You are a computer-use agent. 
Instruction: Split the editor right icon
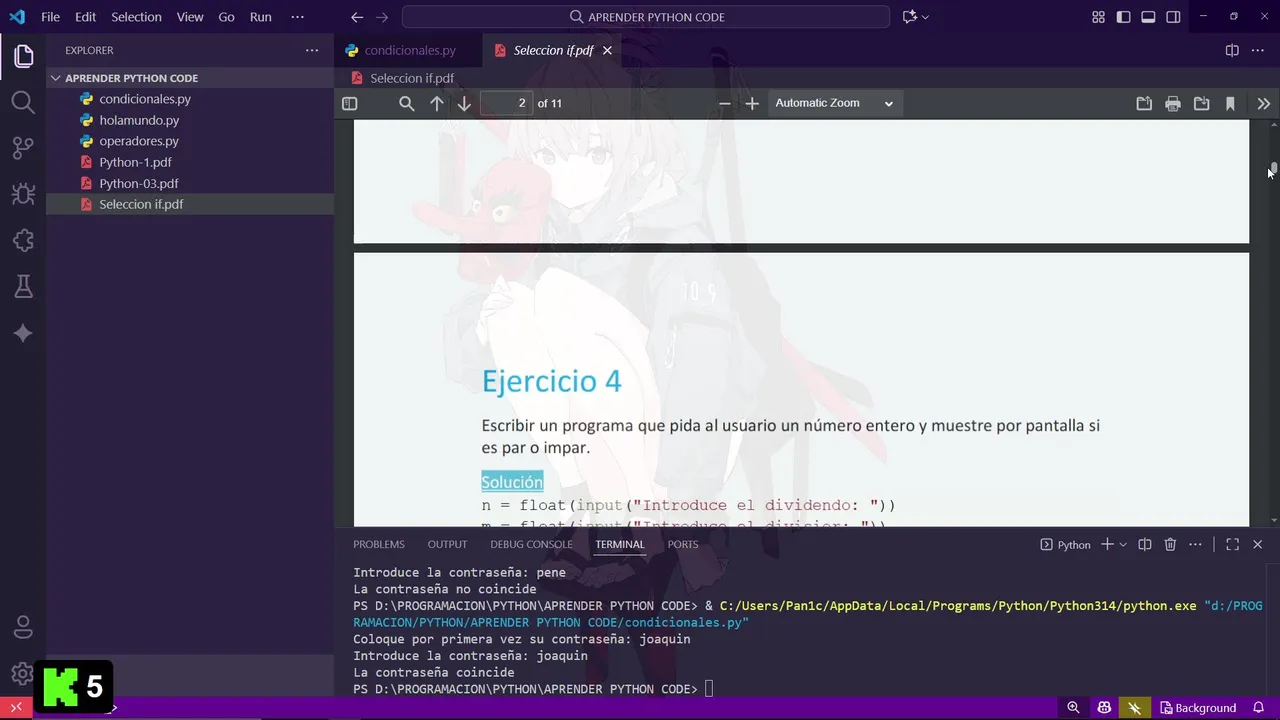click(x=1232, y=50)
